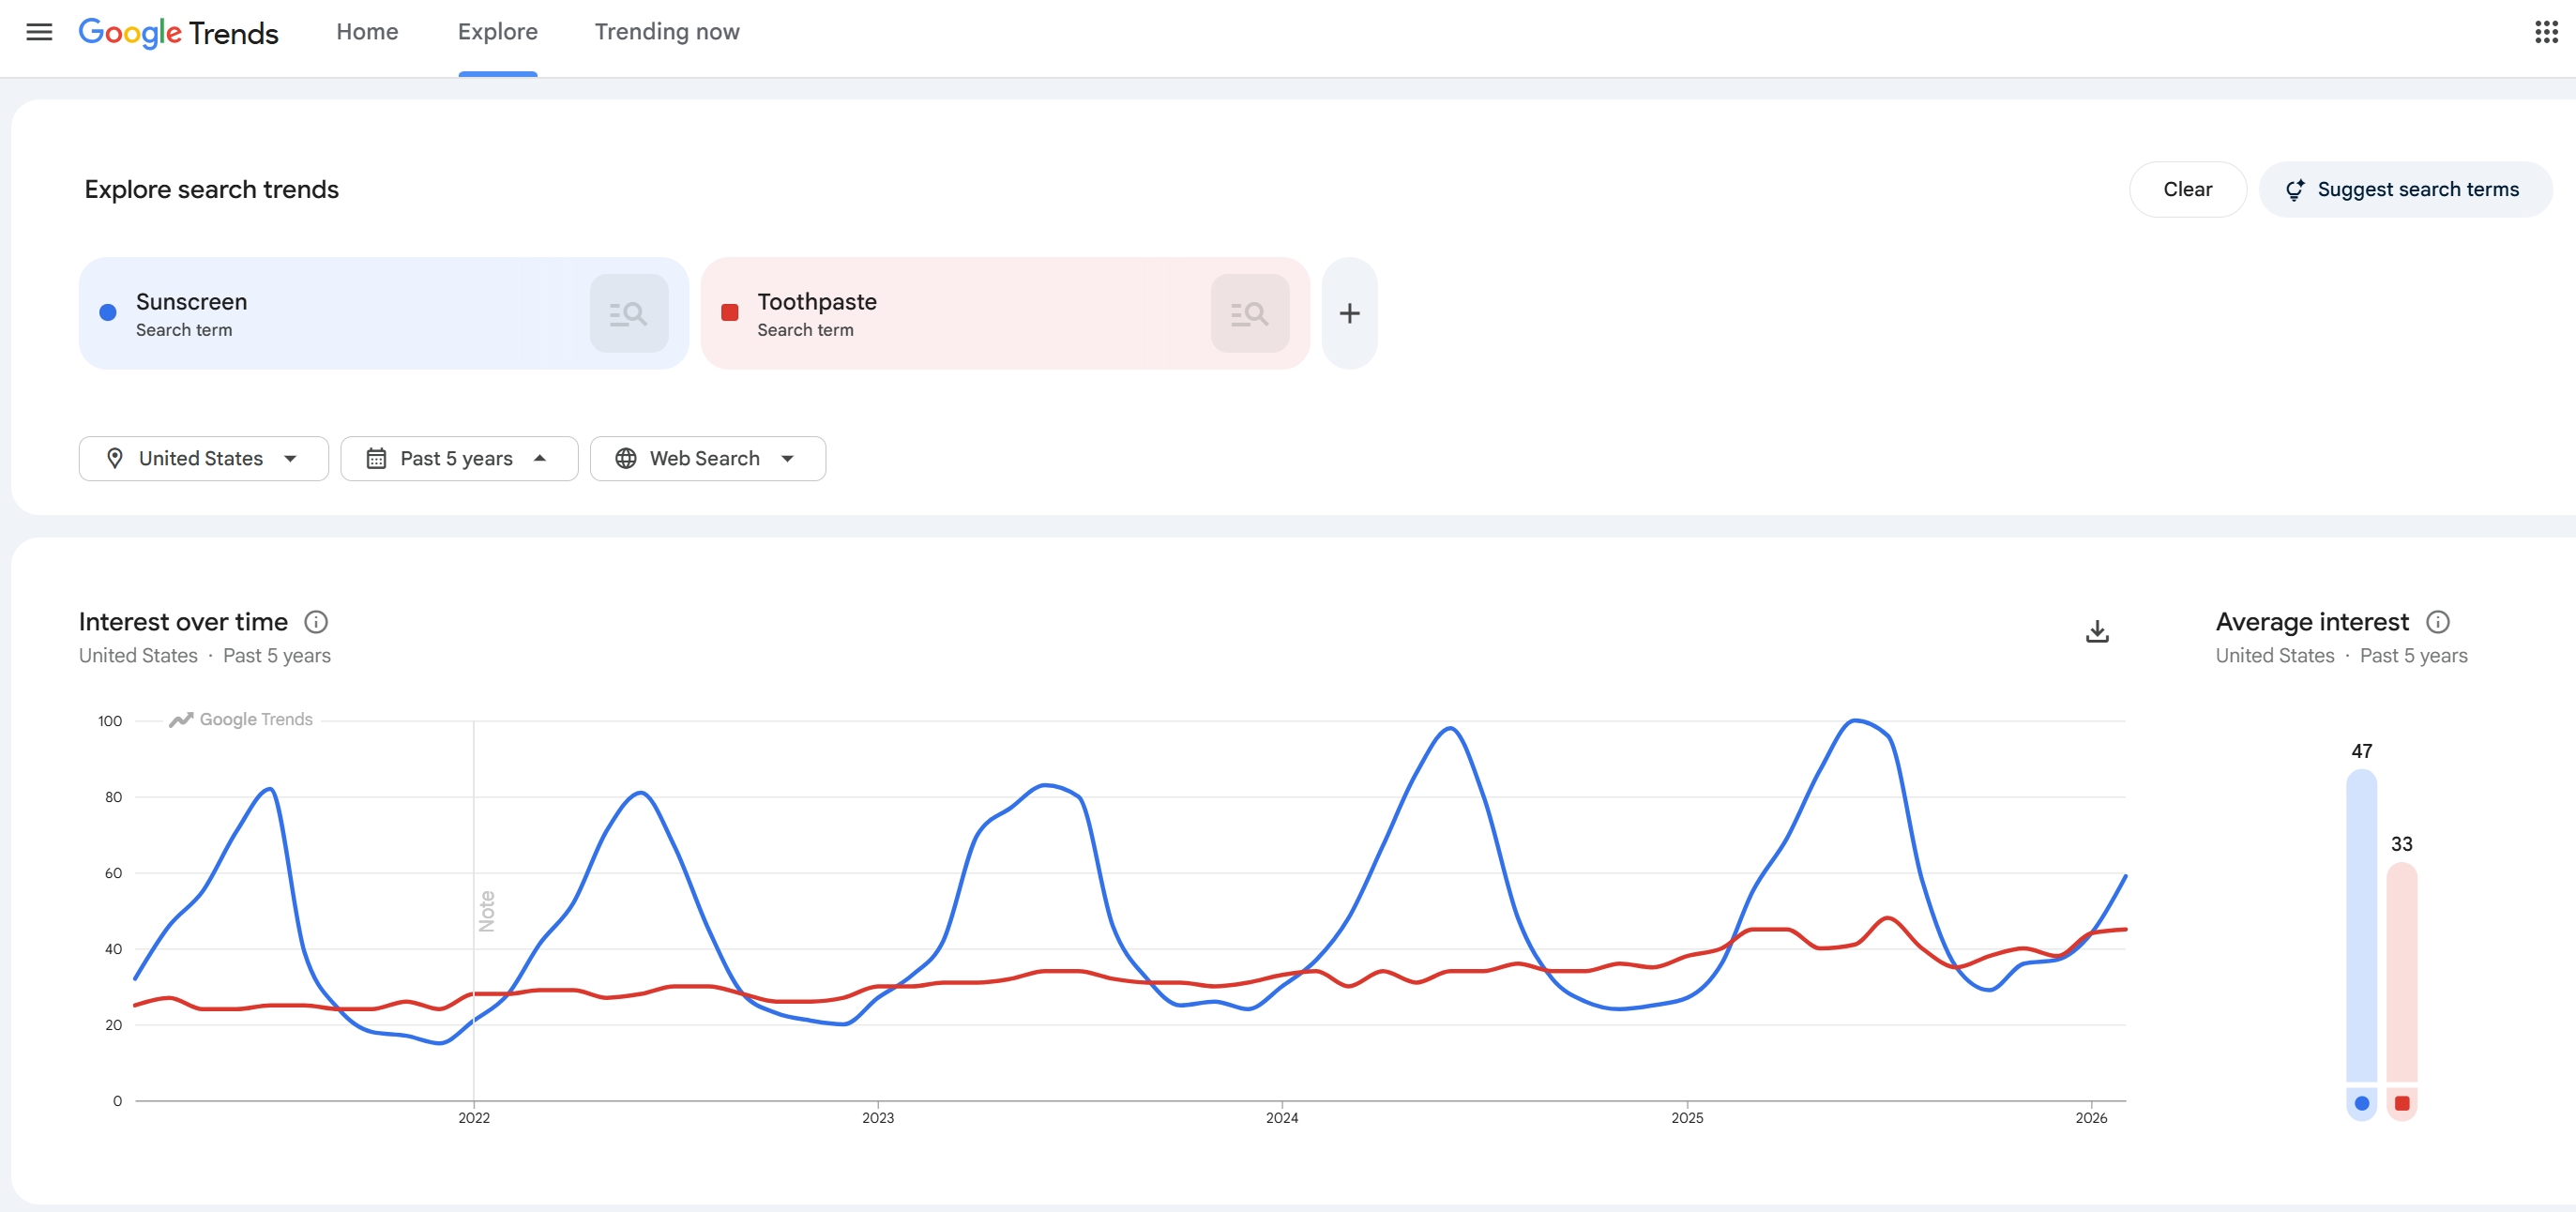The width and height of the screenshot is (2576, 1212).
Task: Expand the Past 5 years time range selector
Action: pyautogui.click(x=458, y=458)
